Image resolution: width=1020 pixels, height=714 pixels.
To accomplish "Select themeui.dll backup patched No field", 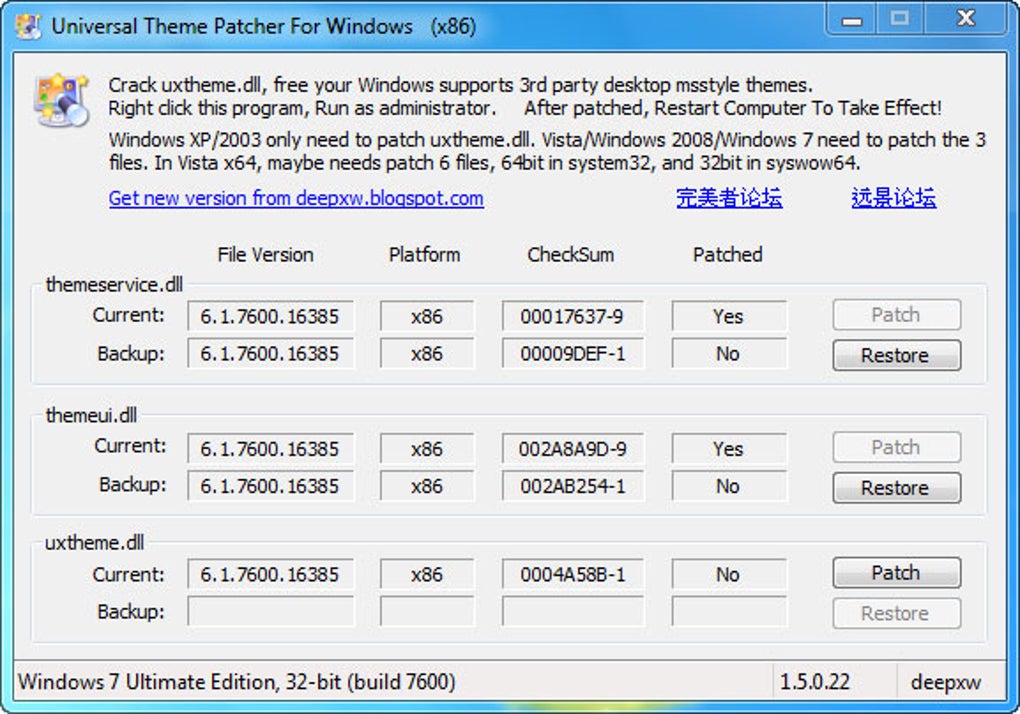I will coord(729,486).
